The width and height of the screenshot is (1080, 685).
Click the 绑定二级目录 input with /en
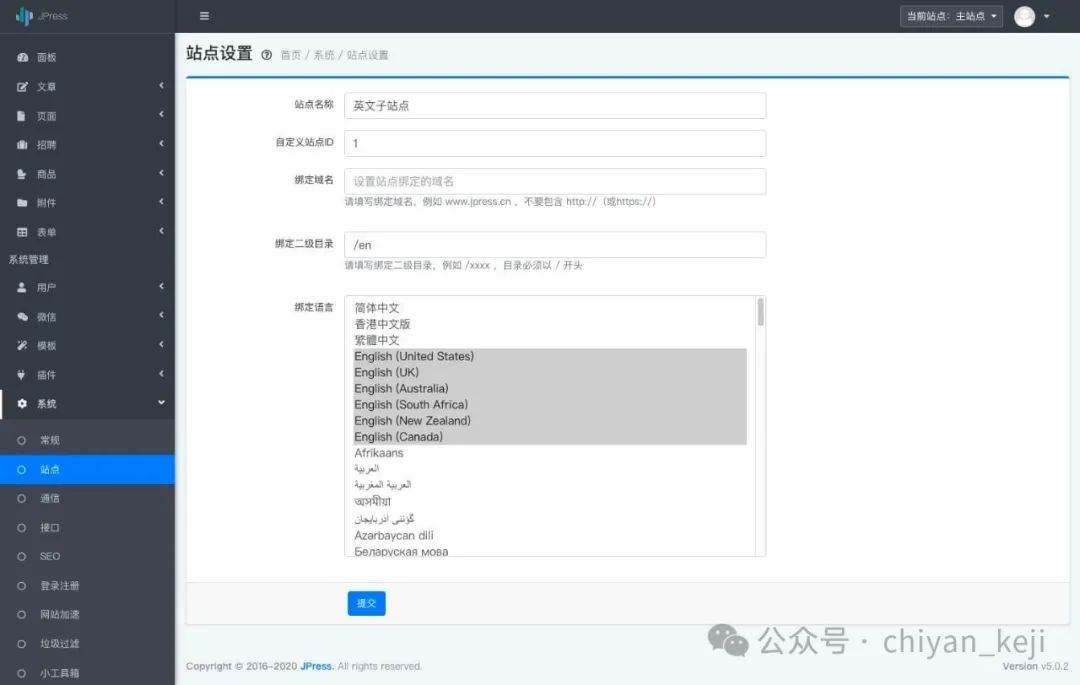[x=555, y=245]
